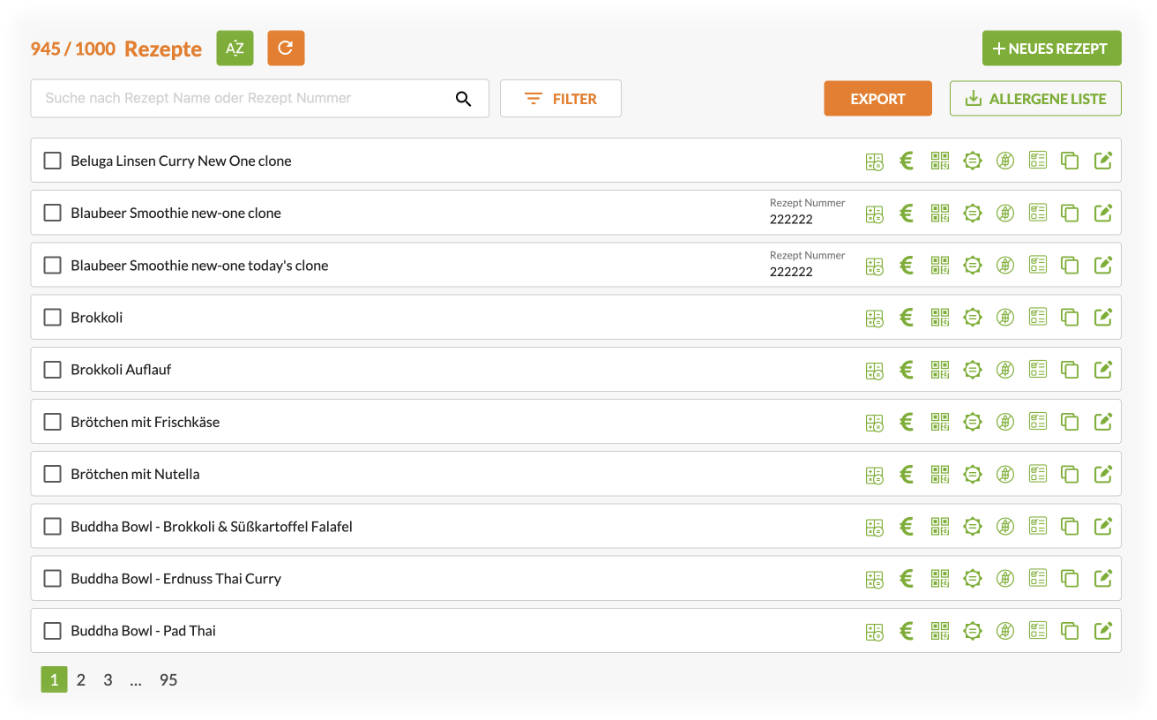Click the Neues Rezept button
The image size is (1157, 720).
point(1051,48)
